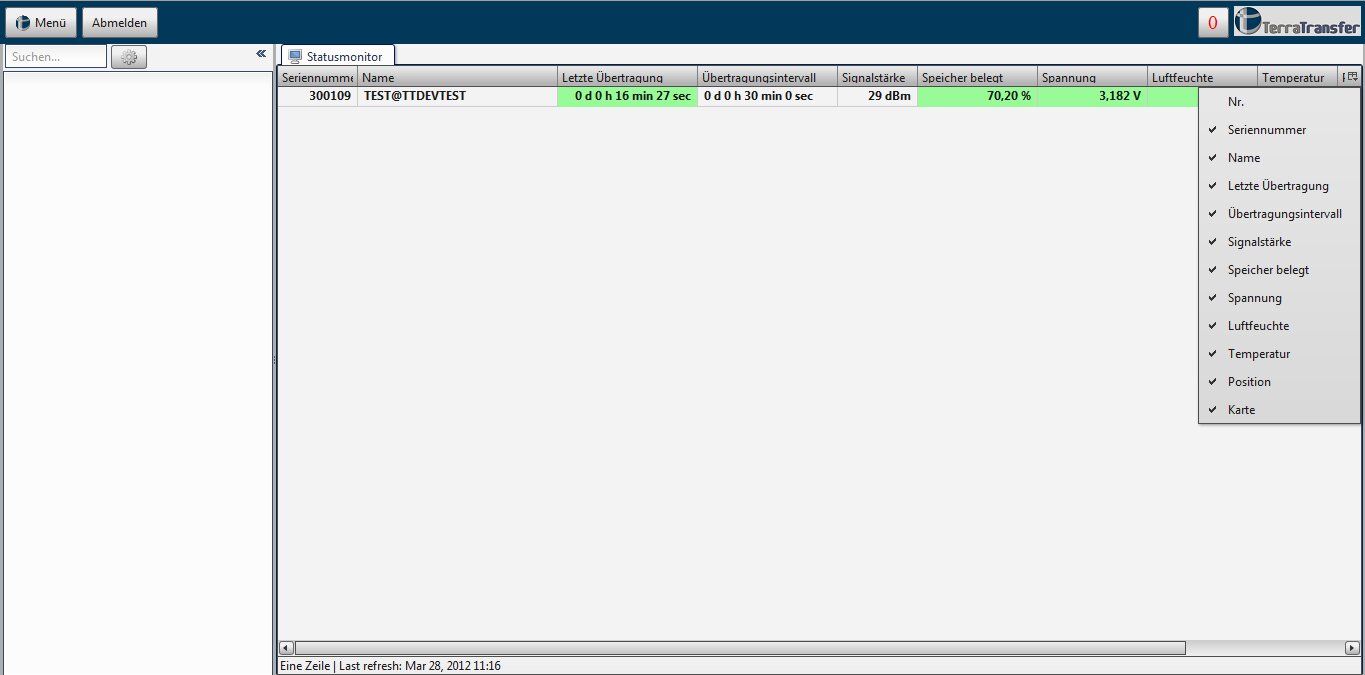The image size is (1365, 675).
Task: Uncheck Name in column menu
Action: click(1279, 158)
